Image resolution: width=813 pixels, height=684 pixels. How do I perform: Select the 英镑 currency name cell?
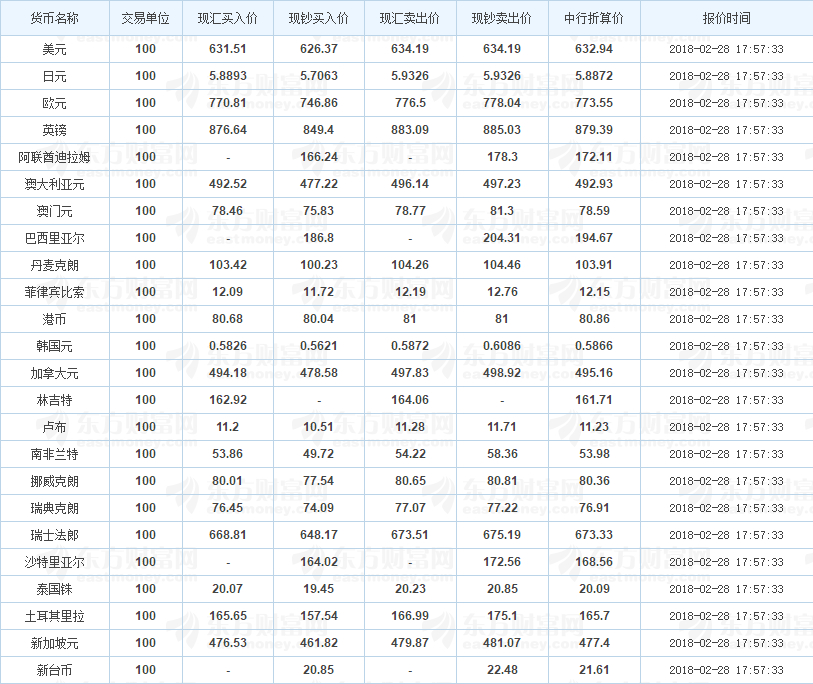pos(54,130)
